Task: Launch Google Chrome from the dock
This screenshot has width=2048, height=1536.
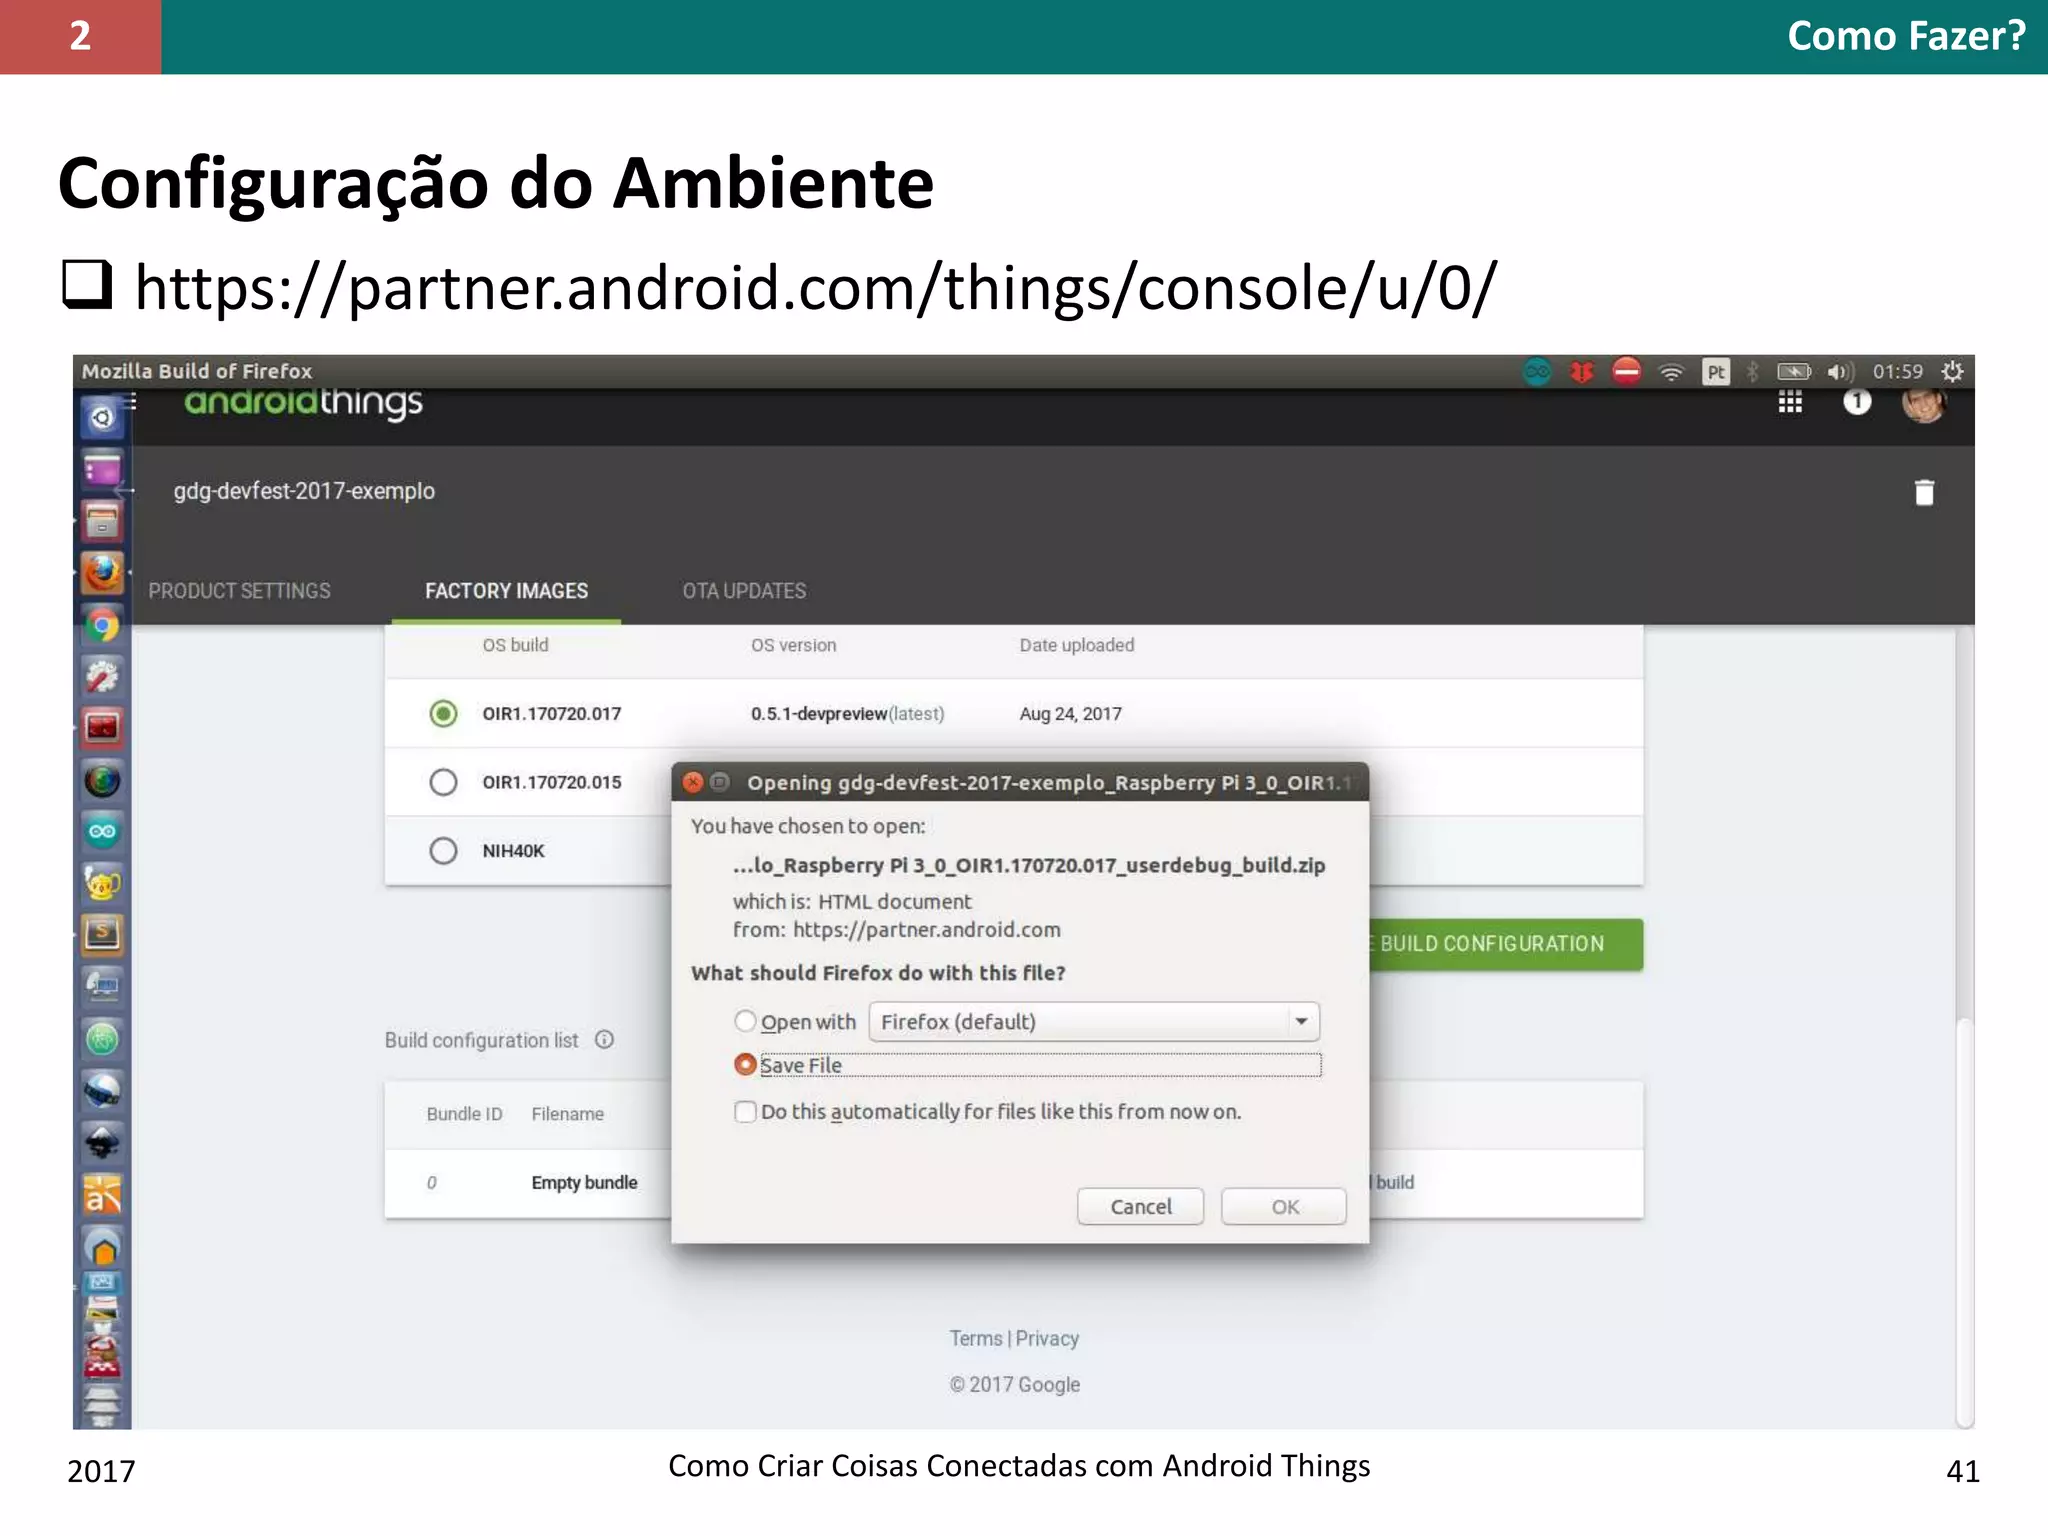Action: [102, 626]
